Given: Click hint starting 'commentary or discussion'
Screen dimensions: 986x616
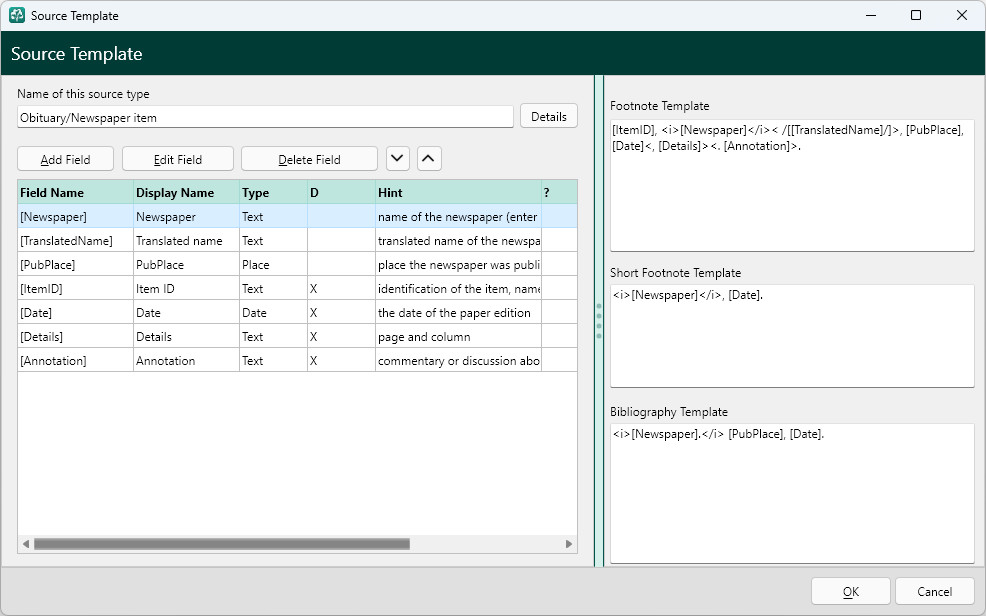Looking at the screenshot, I should [x=458, y=360].
